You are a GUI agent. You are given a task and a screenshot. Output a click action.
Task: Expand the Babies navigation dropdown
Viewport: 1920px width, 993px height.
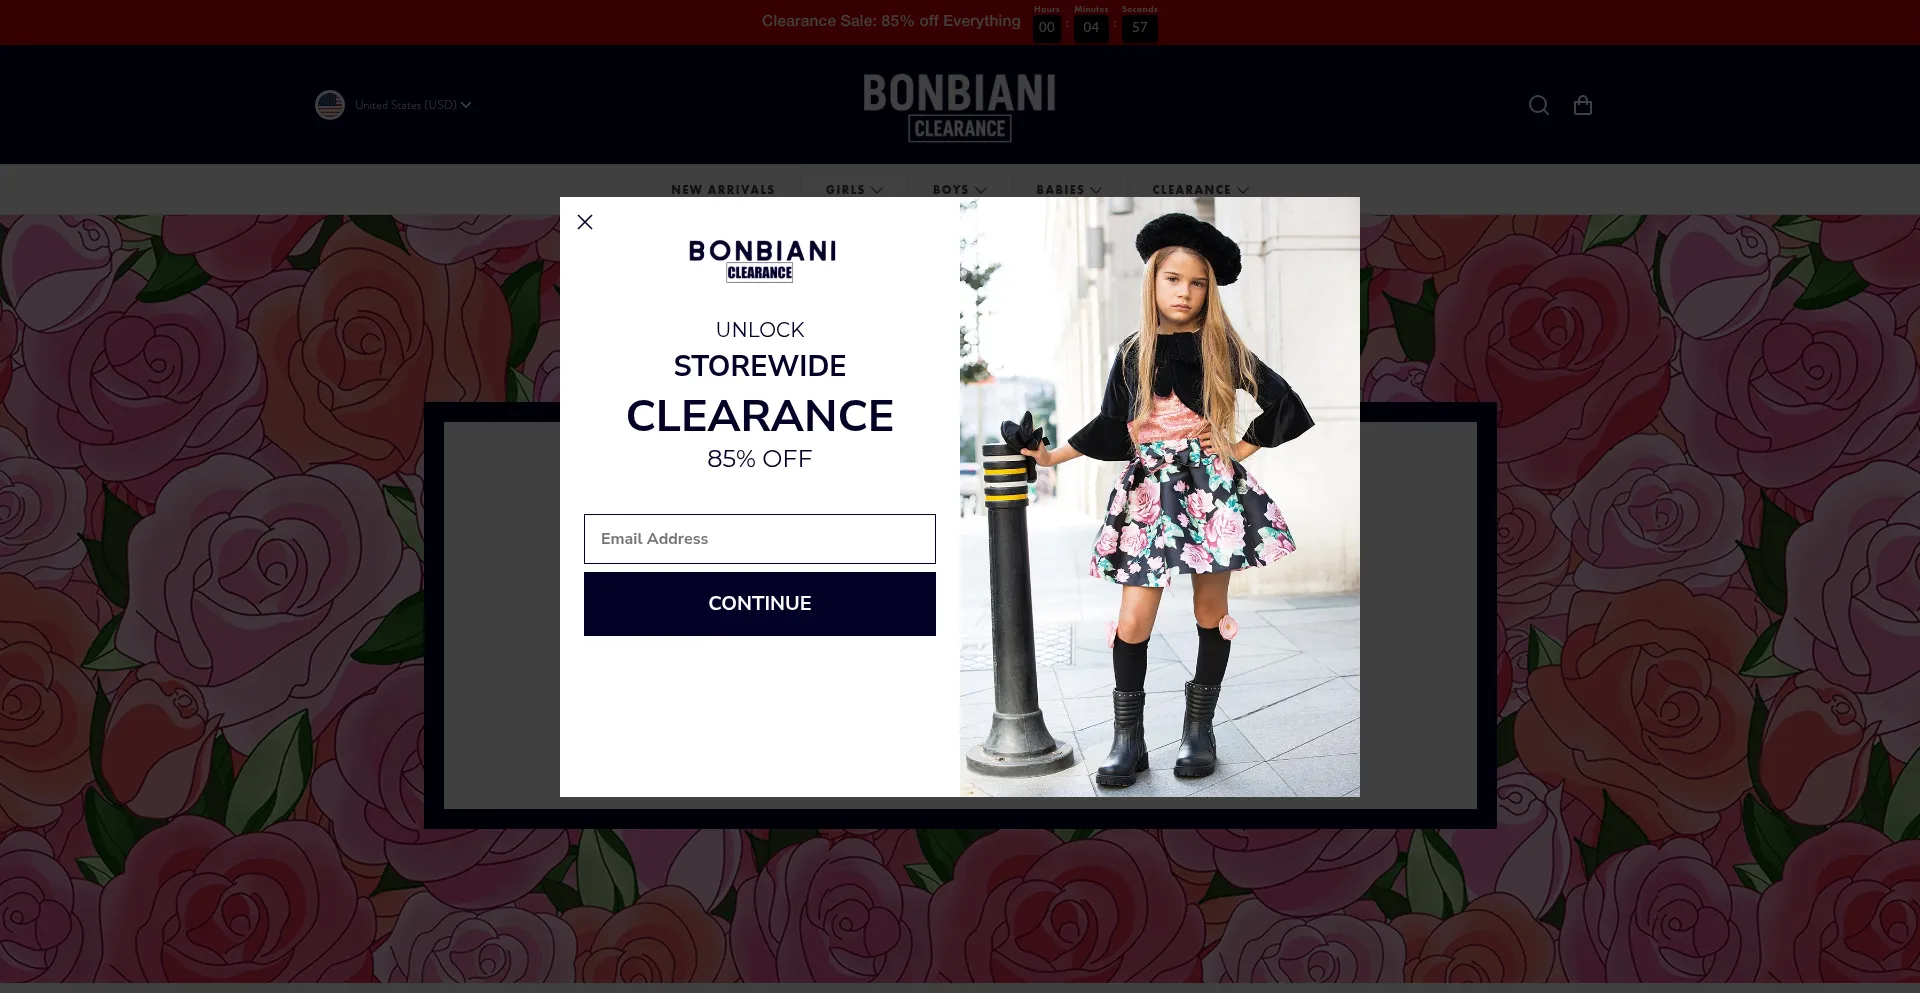(1069, 190)
